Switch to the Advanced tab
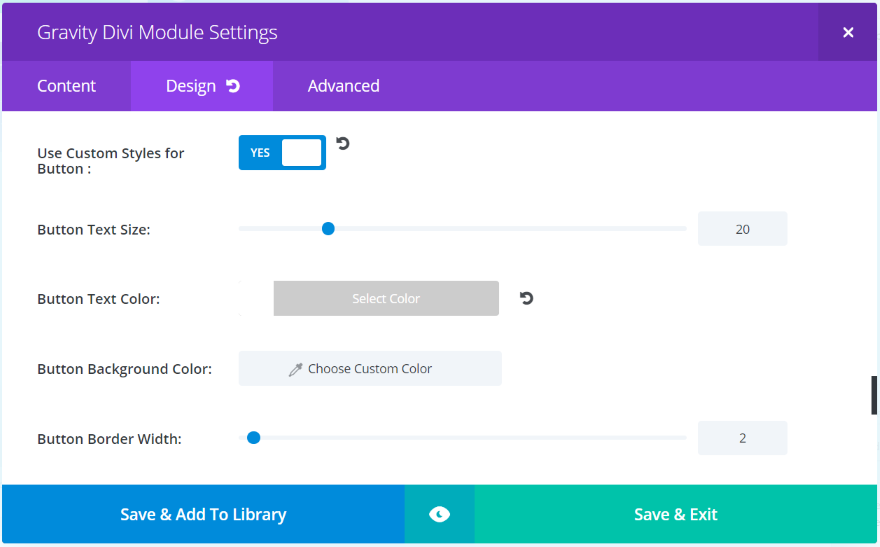Screen dimensions: 880x547 point(343,86)
